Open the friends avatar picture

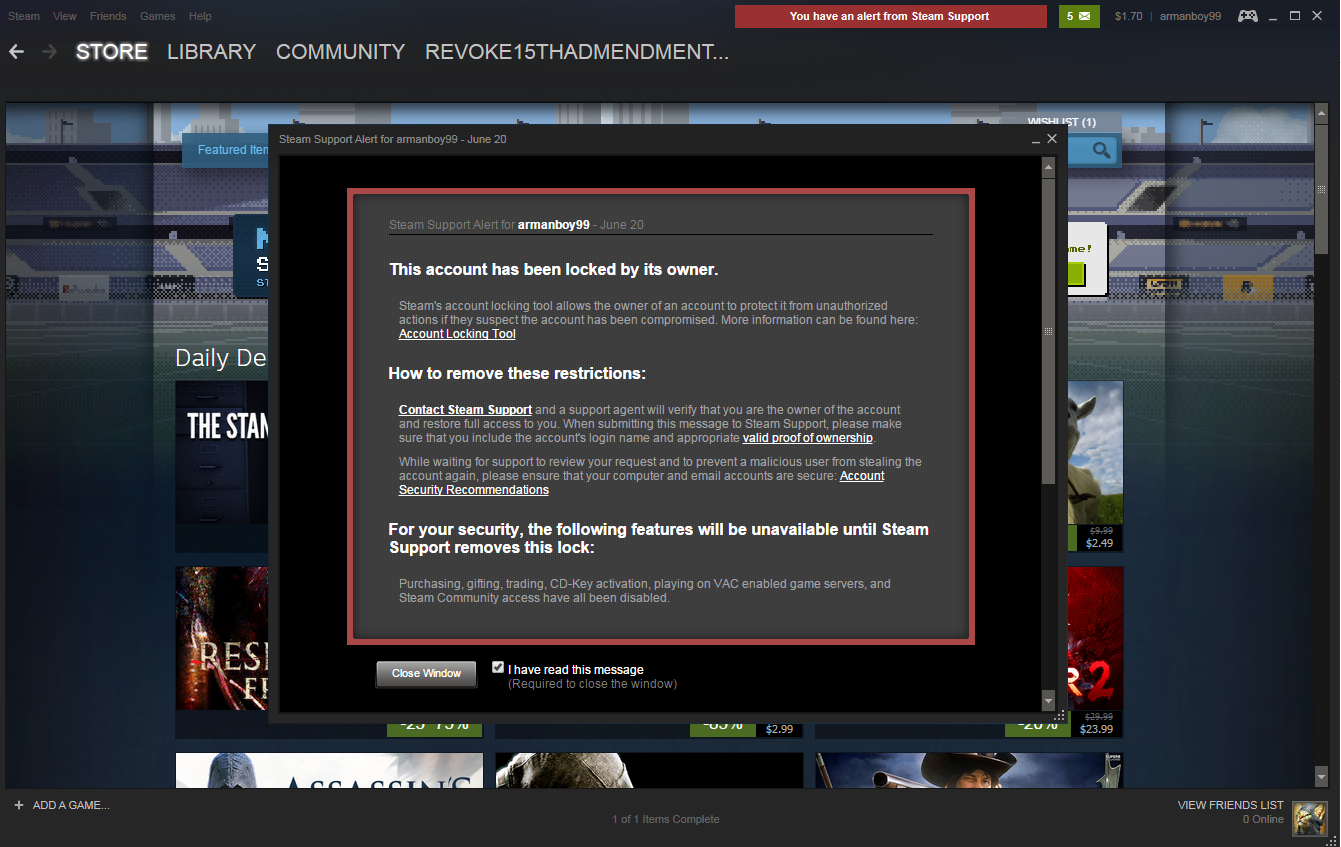(1309, 819)
